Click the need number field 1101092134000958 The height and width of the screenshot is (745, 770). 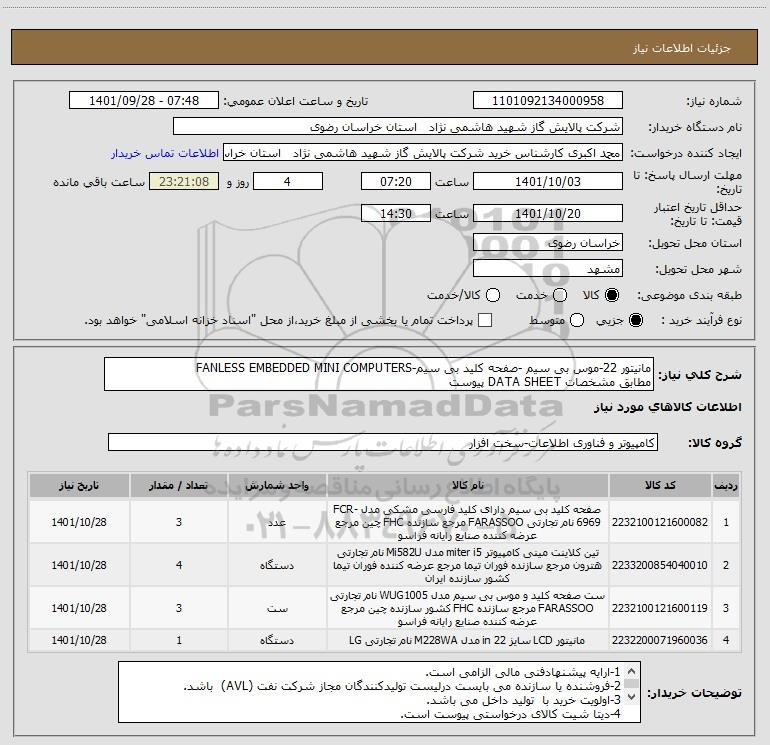[x=548, y=101]
